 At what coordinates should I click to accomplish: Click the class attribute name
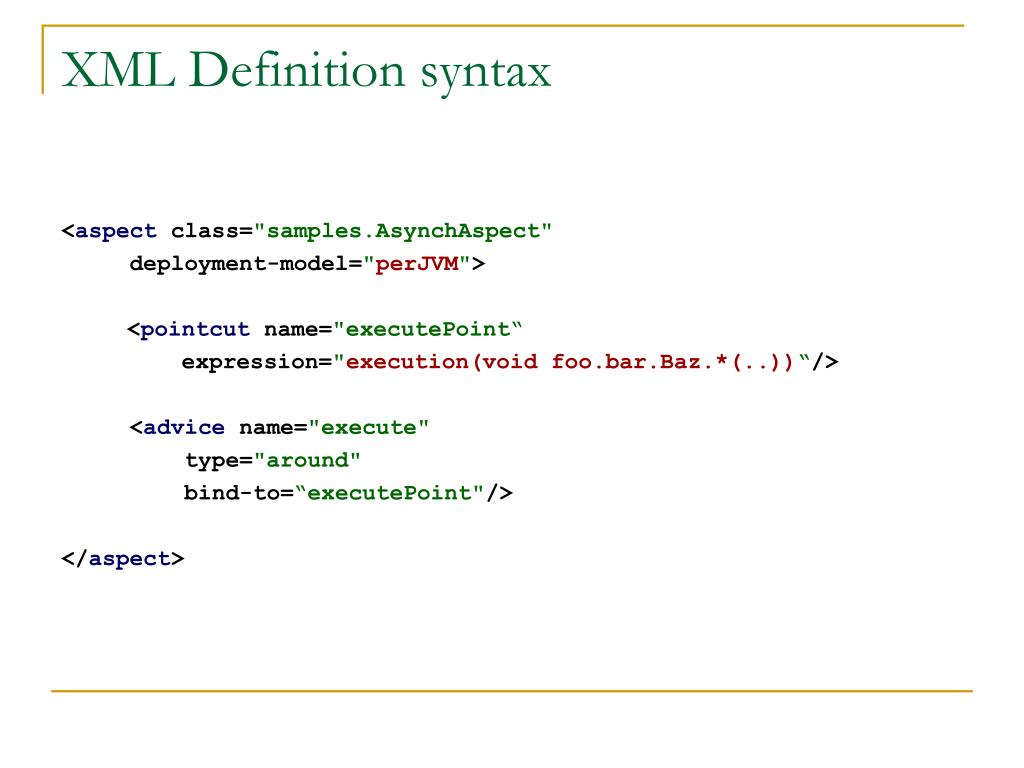point(204,231)
